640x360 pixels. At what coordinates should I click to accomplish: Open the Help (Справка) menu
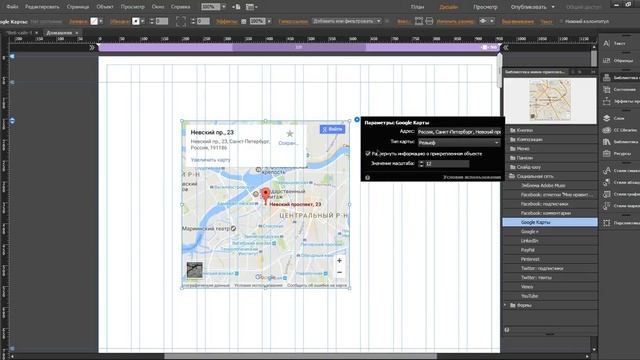click(x=180, y=7)
